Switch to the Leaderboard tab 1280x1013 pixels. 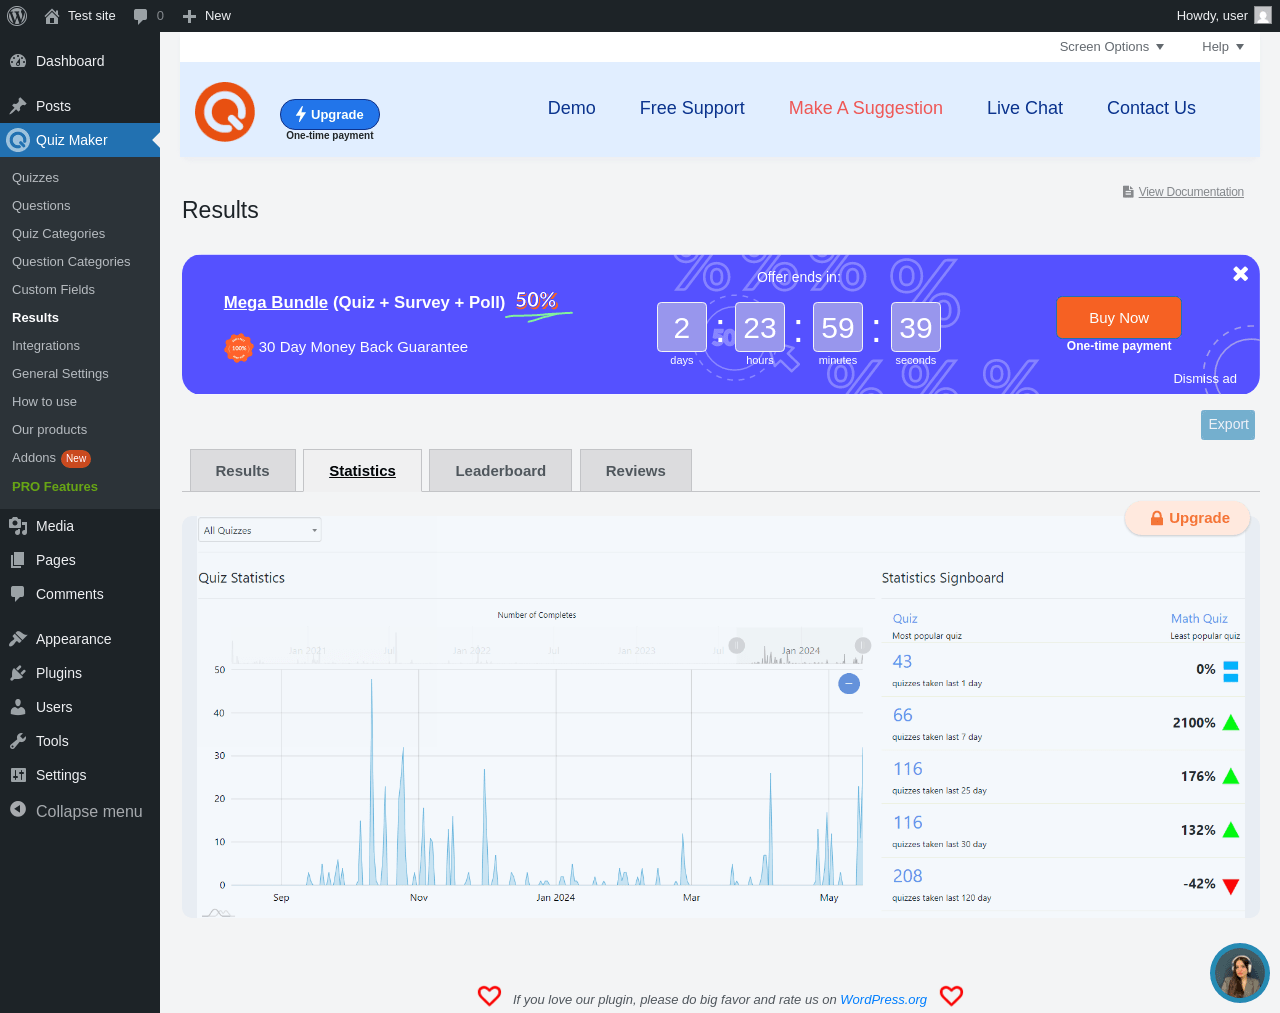(x=500, y=471)
